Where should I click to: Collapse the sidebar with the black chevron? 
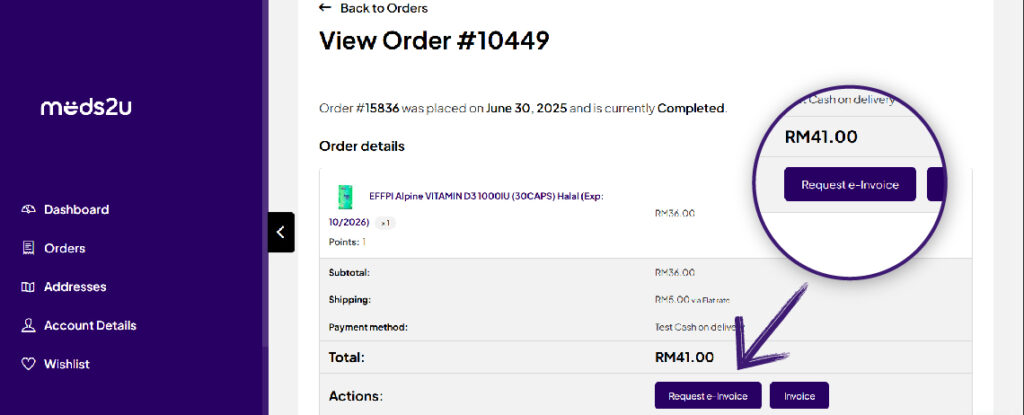(x=281, y=232)
